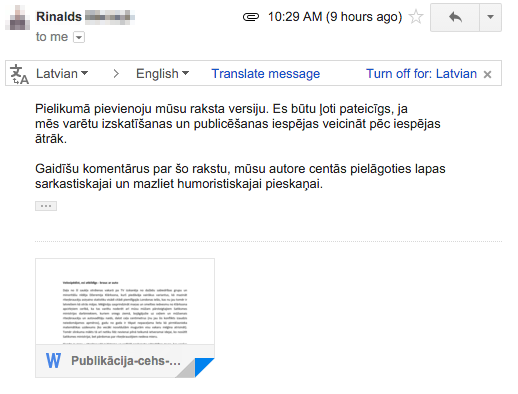
Task: Click paragraph starting 'Pielikumā pievienoju'
Action: 238,124
